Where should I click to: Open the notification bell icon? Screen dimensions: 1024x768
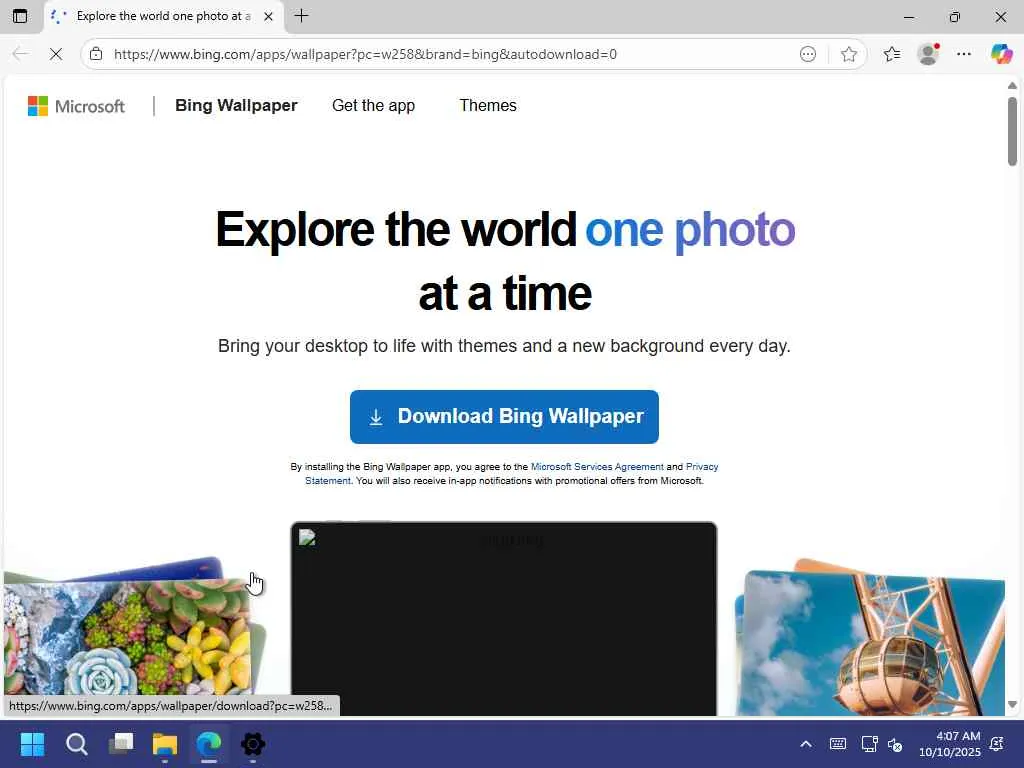coord(997,744)
